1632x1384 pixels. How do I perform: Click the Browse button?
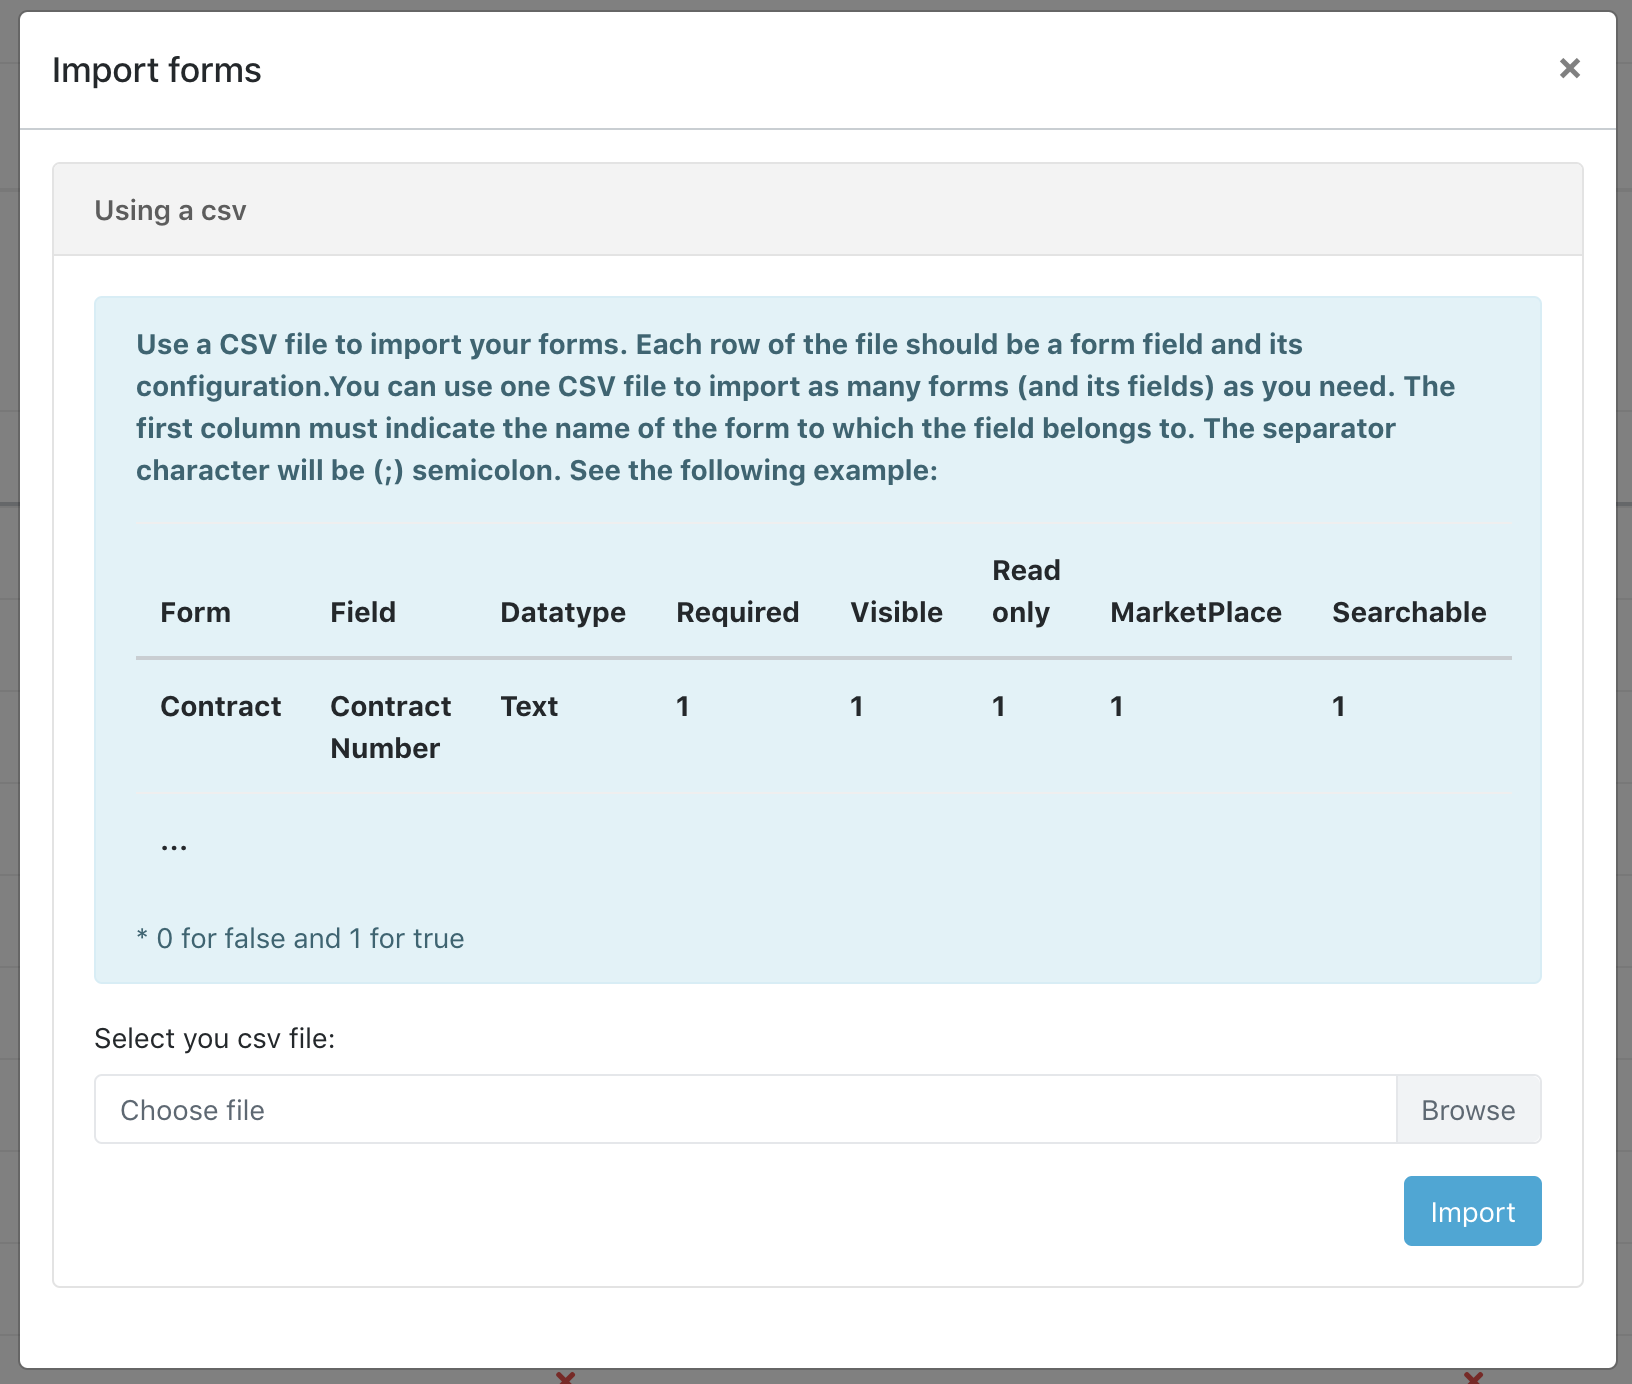point(1467,1110)
